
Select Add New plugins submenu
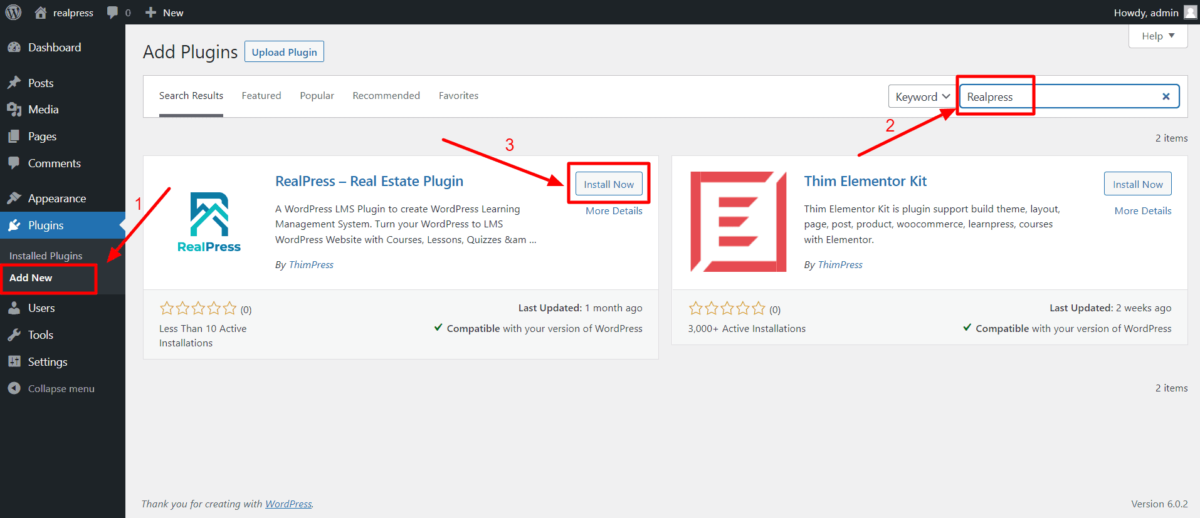click(31, 278)
